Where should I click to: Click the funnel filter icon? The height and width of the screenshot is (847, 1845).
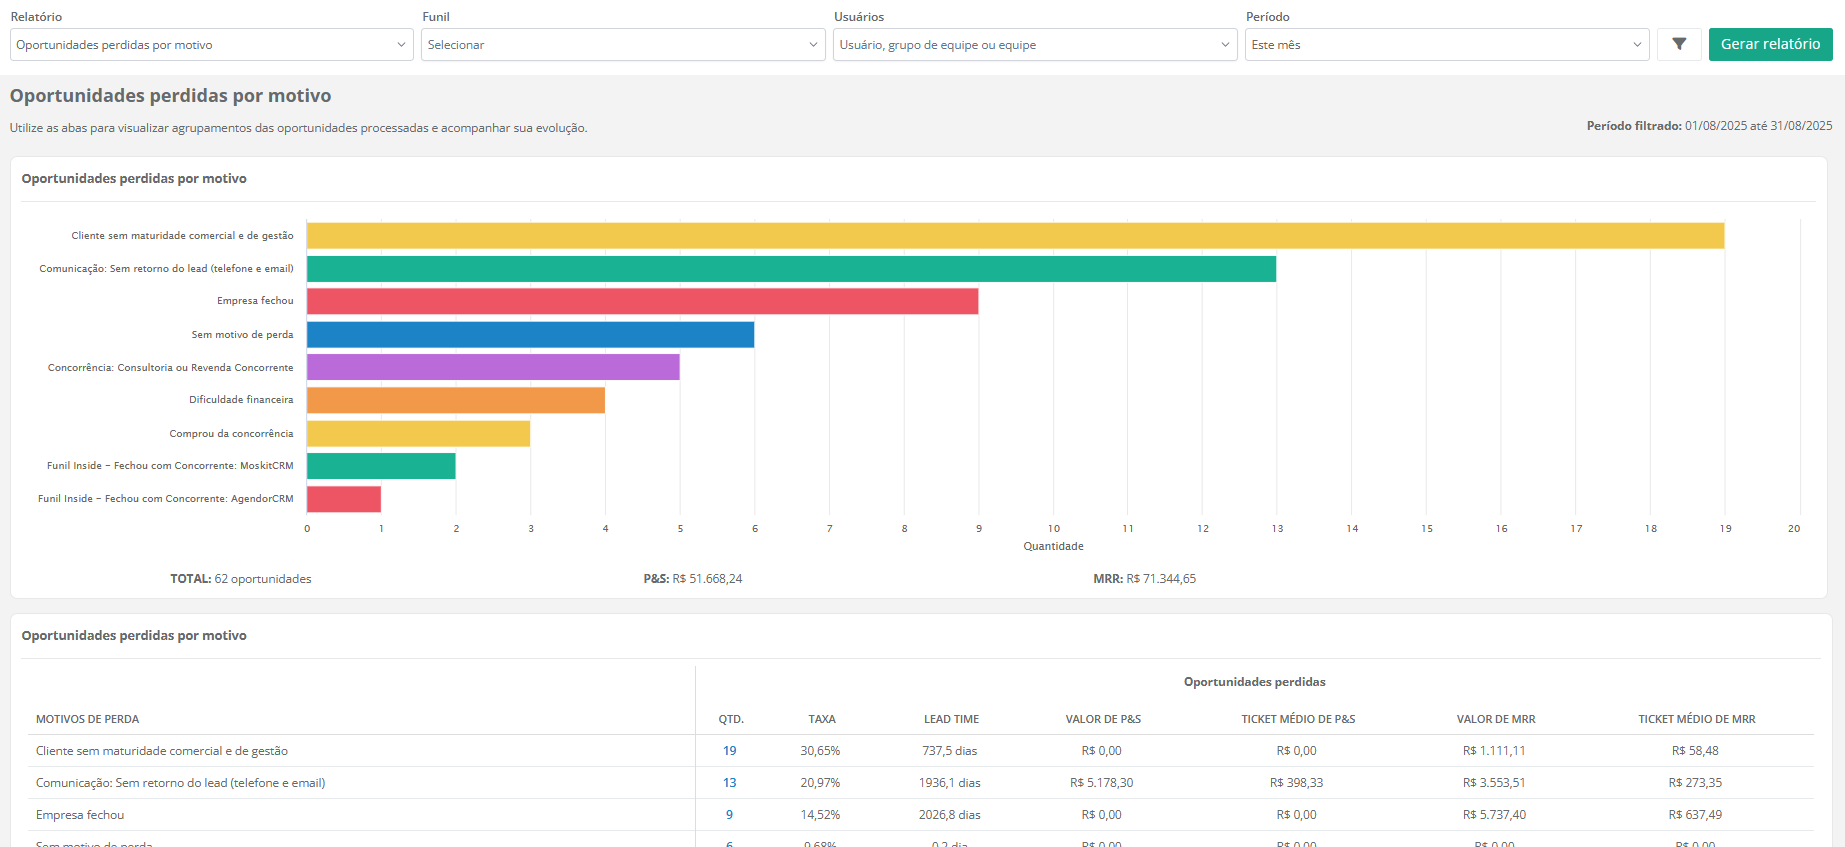(1679, 44)
